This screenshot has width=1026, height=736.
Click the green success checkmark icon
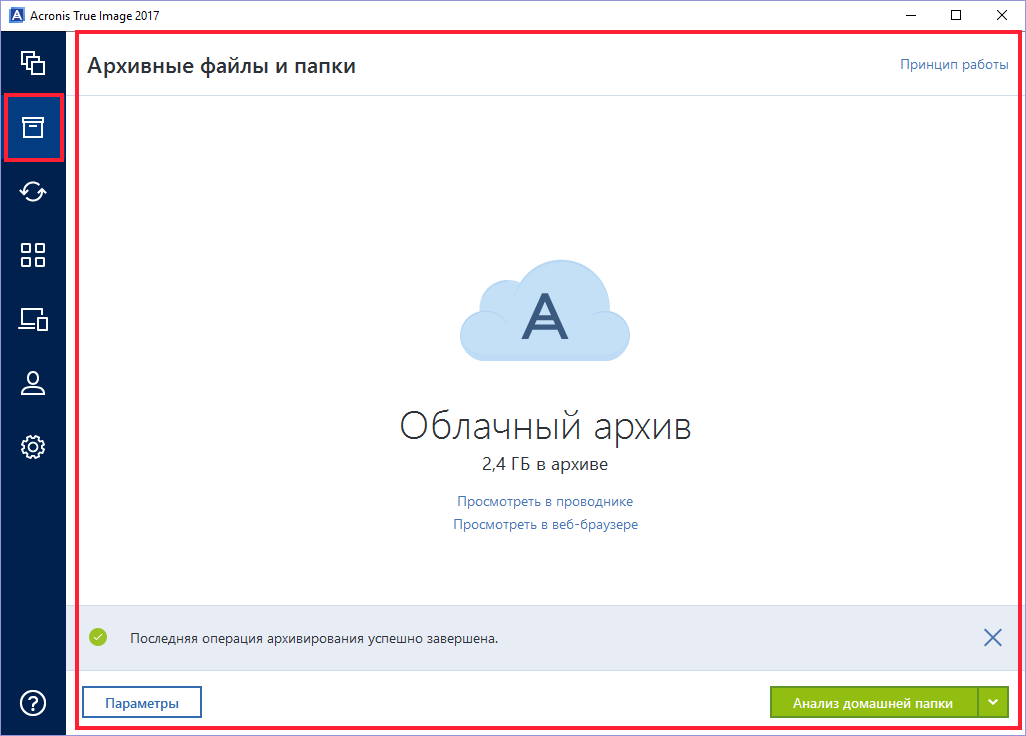click(97, 637)
